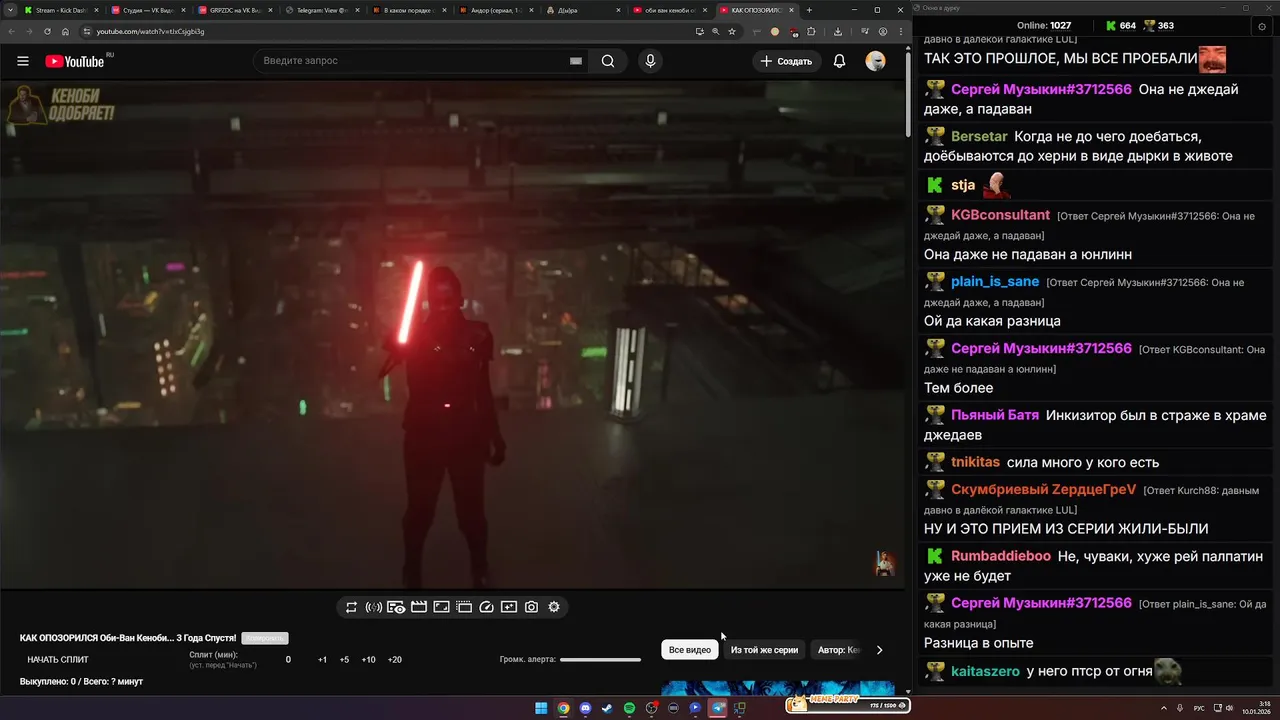Click the clapperboard cinema mode icon
Screen dimensions: 1280x720
point(419,607)
